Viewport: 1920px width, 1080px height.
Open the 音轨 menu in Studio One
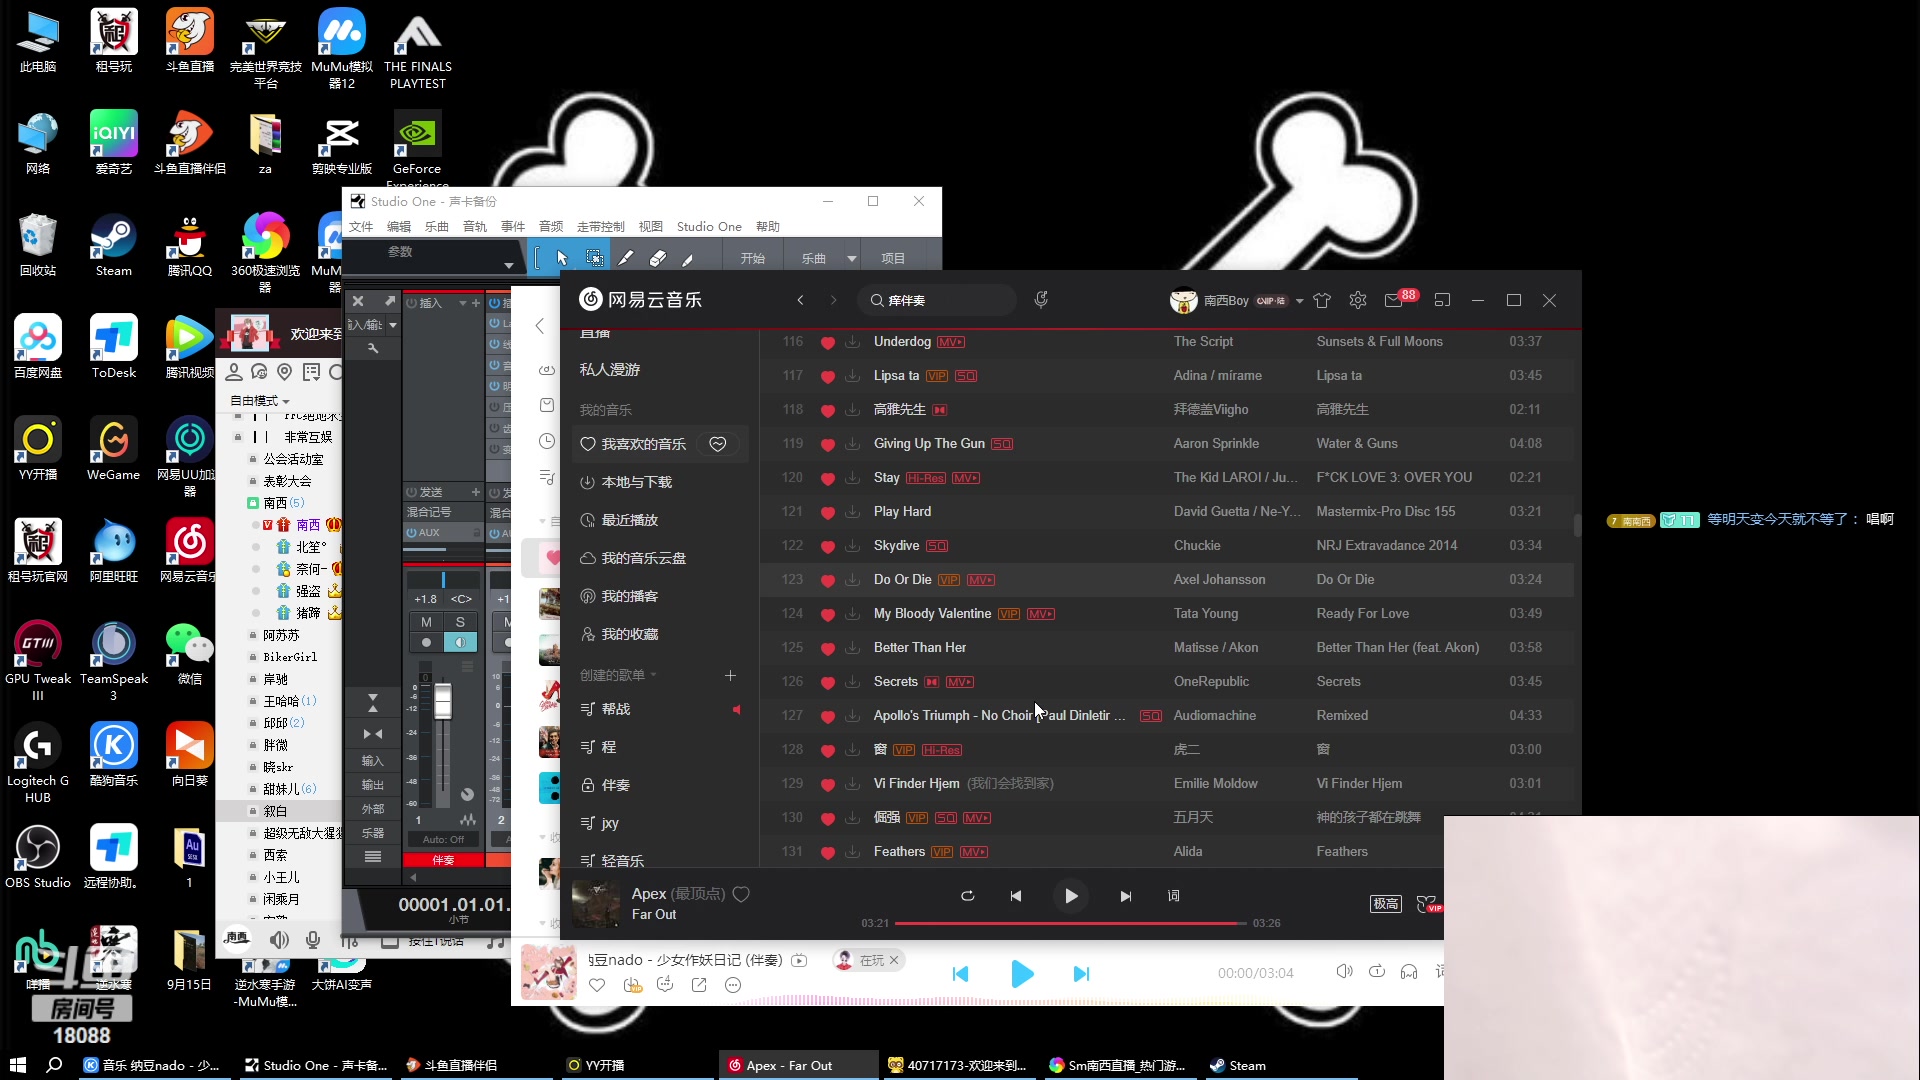pos(475,227)
